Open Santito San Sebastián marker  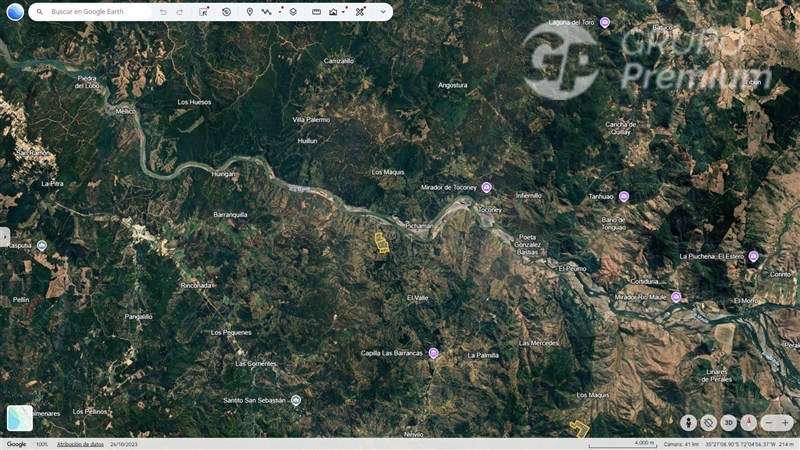pos(296,401)
